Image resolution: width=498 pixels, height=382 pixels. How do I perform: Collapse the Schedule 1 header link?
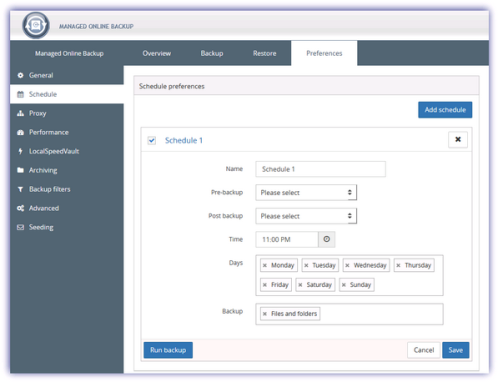tap(184, 140)
